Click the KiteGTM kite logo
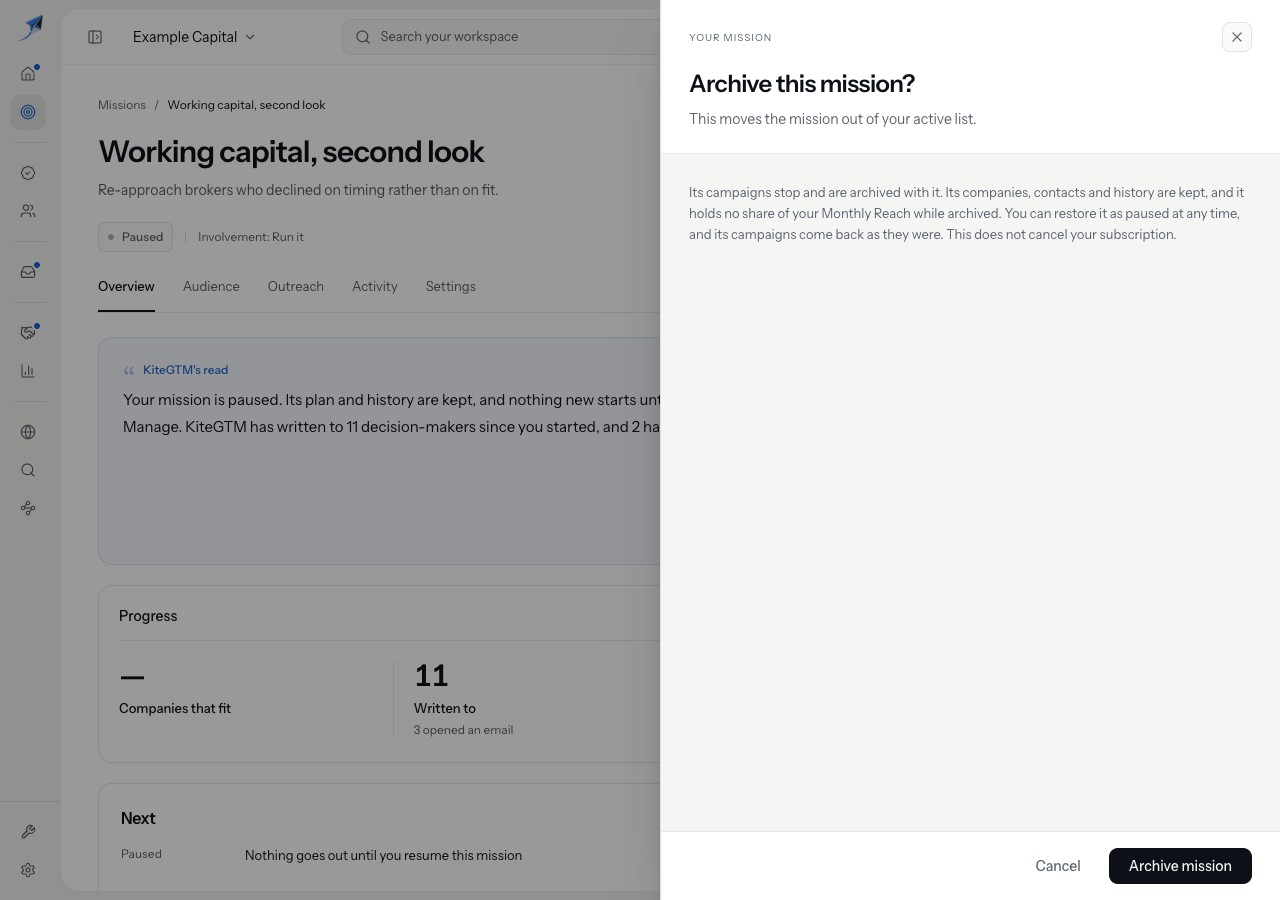 [30, 27]
